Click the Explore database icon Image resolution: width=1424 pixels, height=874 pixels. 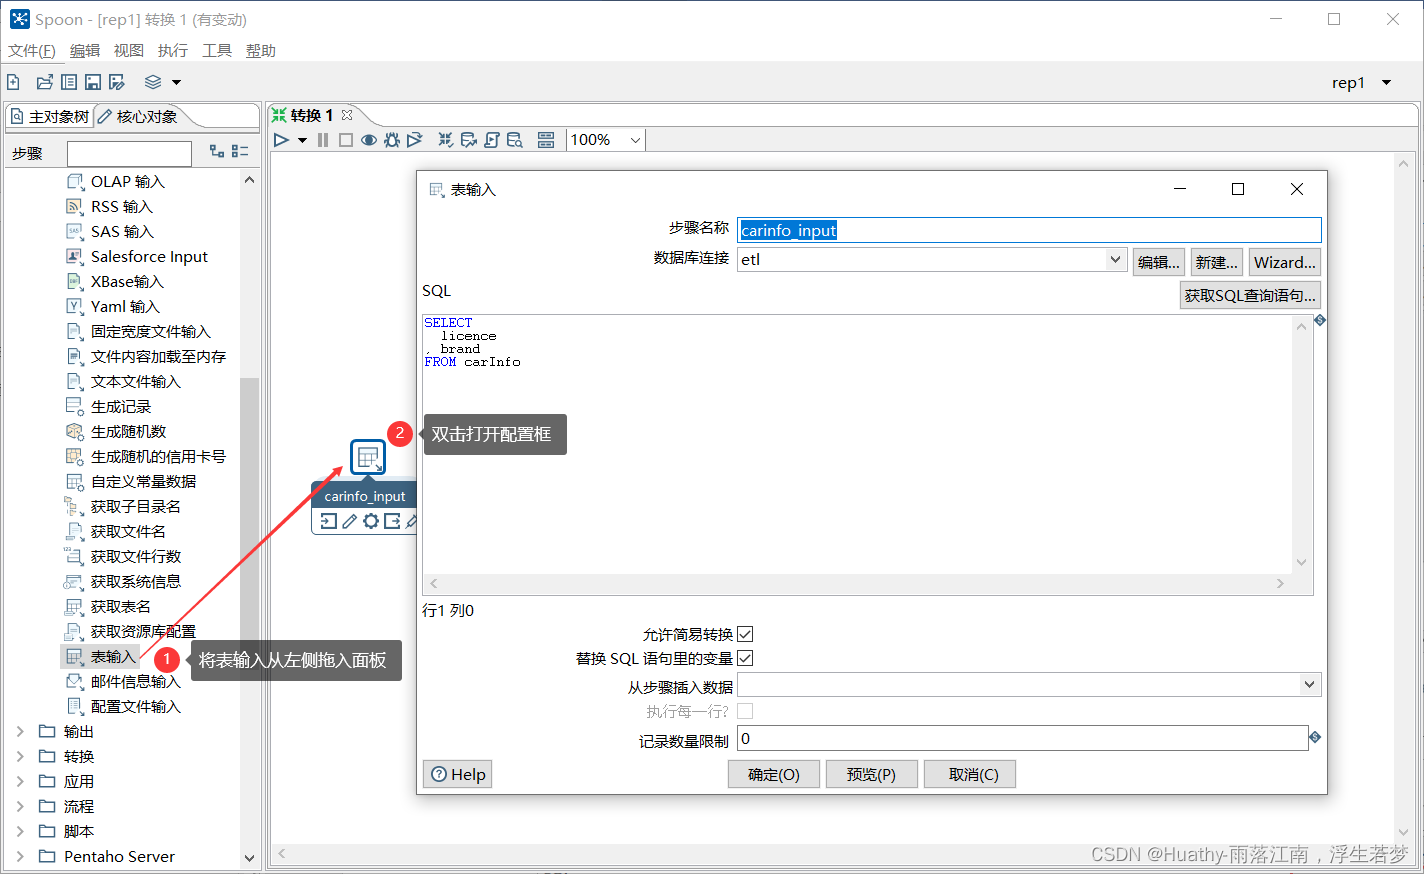click(x=515, y=140)
